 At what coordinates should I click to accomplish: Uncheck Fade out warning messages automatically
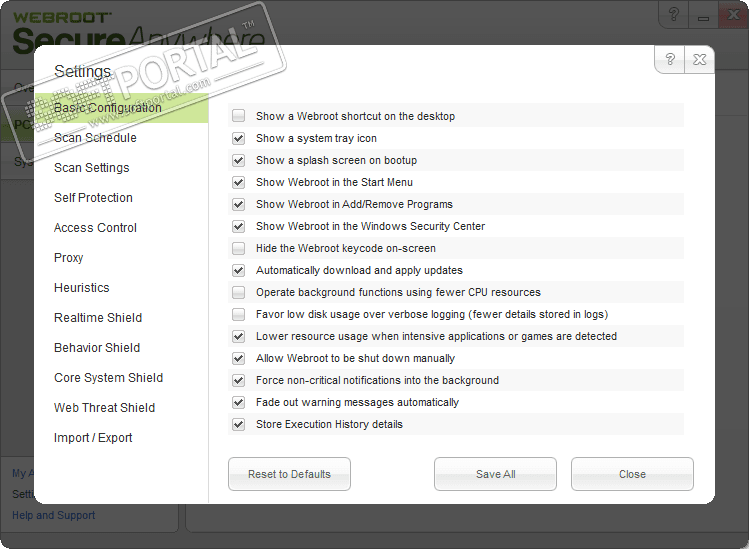point(238,402)
